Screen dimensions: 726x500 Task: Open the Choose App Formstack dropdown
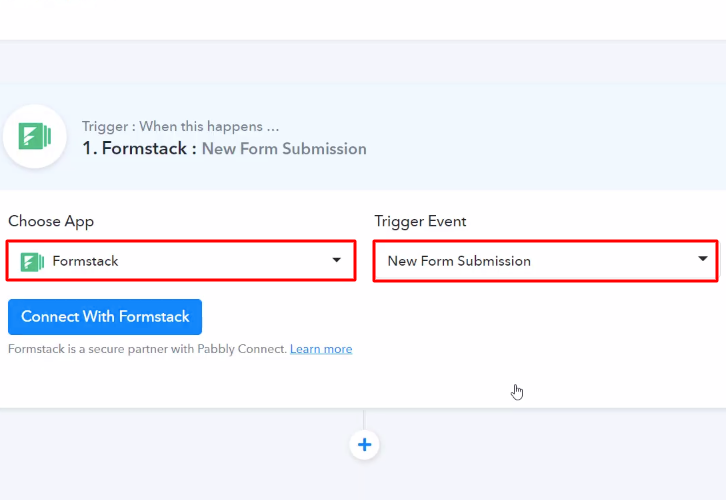pos(181,261)
